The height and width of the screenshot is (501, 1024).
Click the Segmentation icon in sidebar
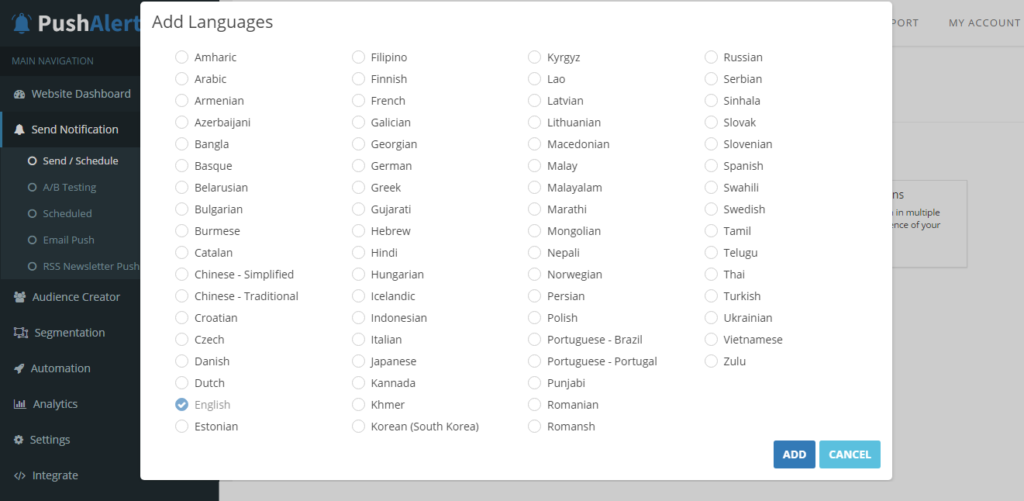(x=21, y=332)
